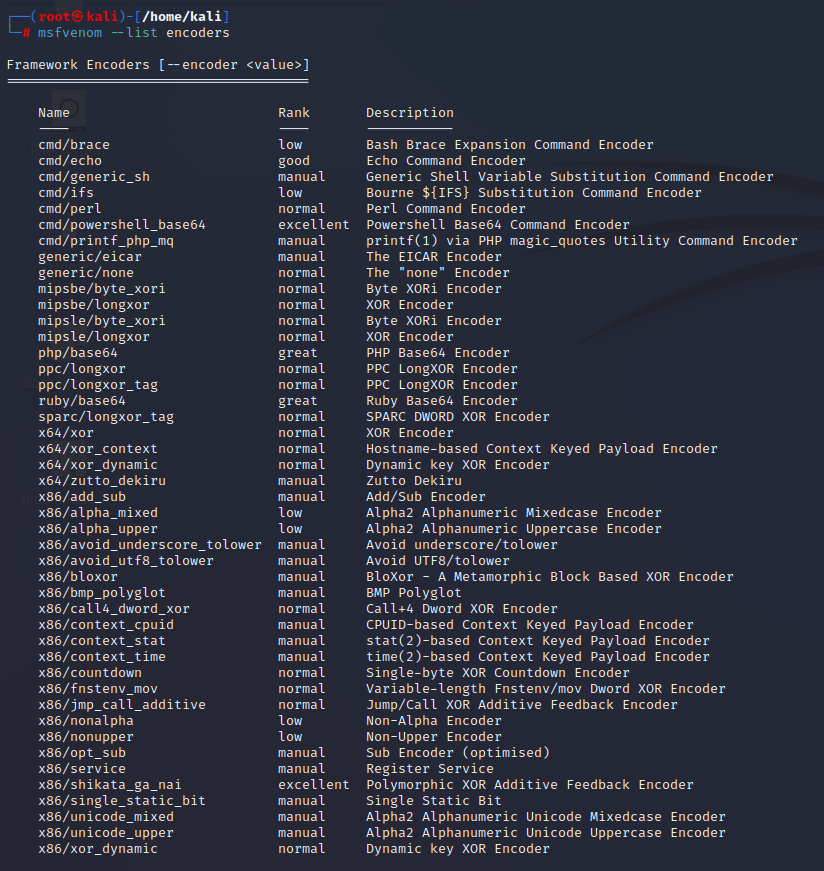Select the generic/eicar entry

pyautogui.click(x=89, y=257)
